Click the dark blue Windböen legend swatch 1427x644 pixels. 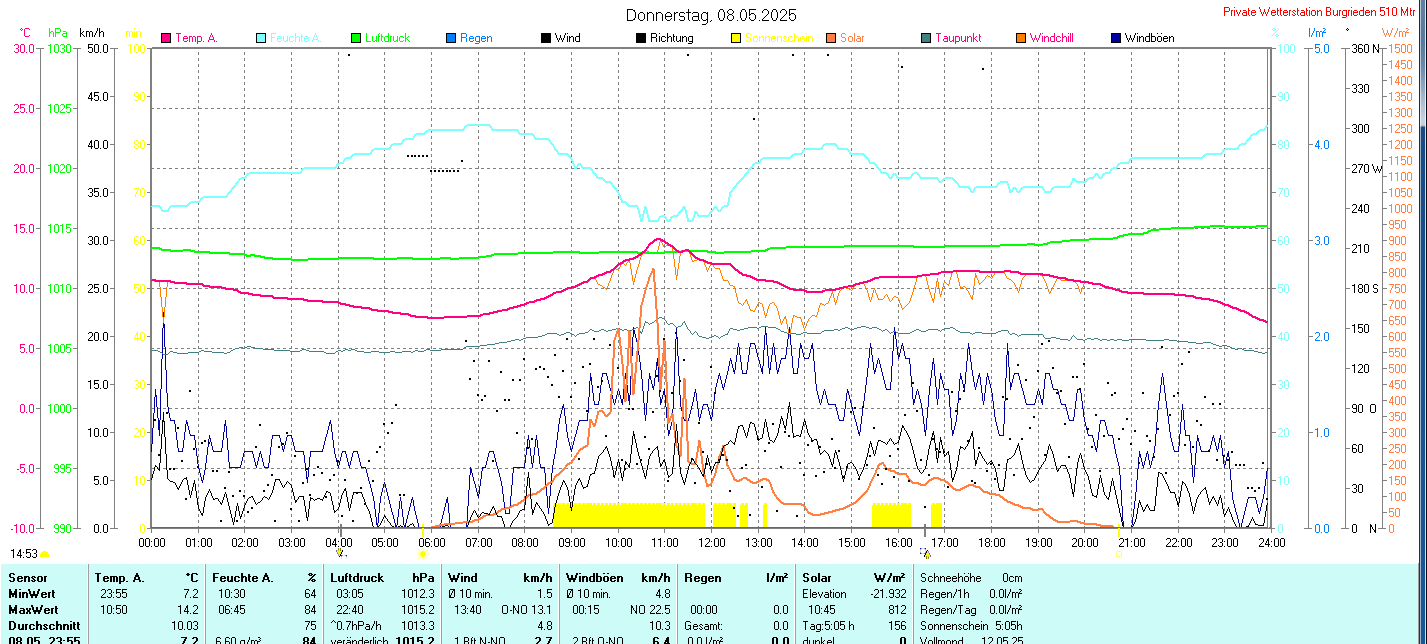tap(1116, 38)
